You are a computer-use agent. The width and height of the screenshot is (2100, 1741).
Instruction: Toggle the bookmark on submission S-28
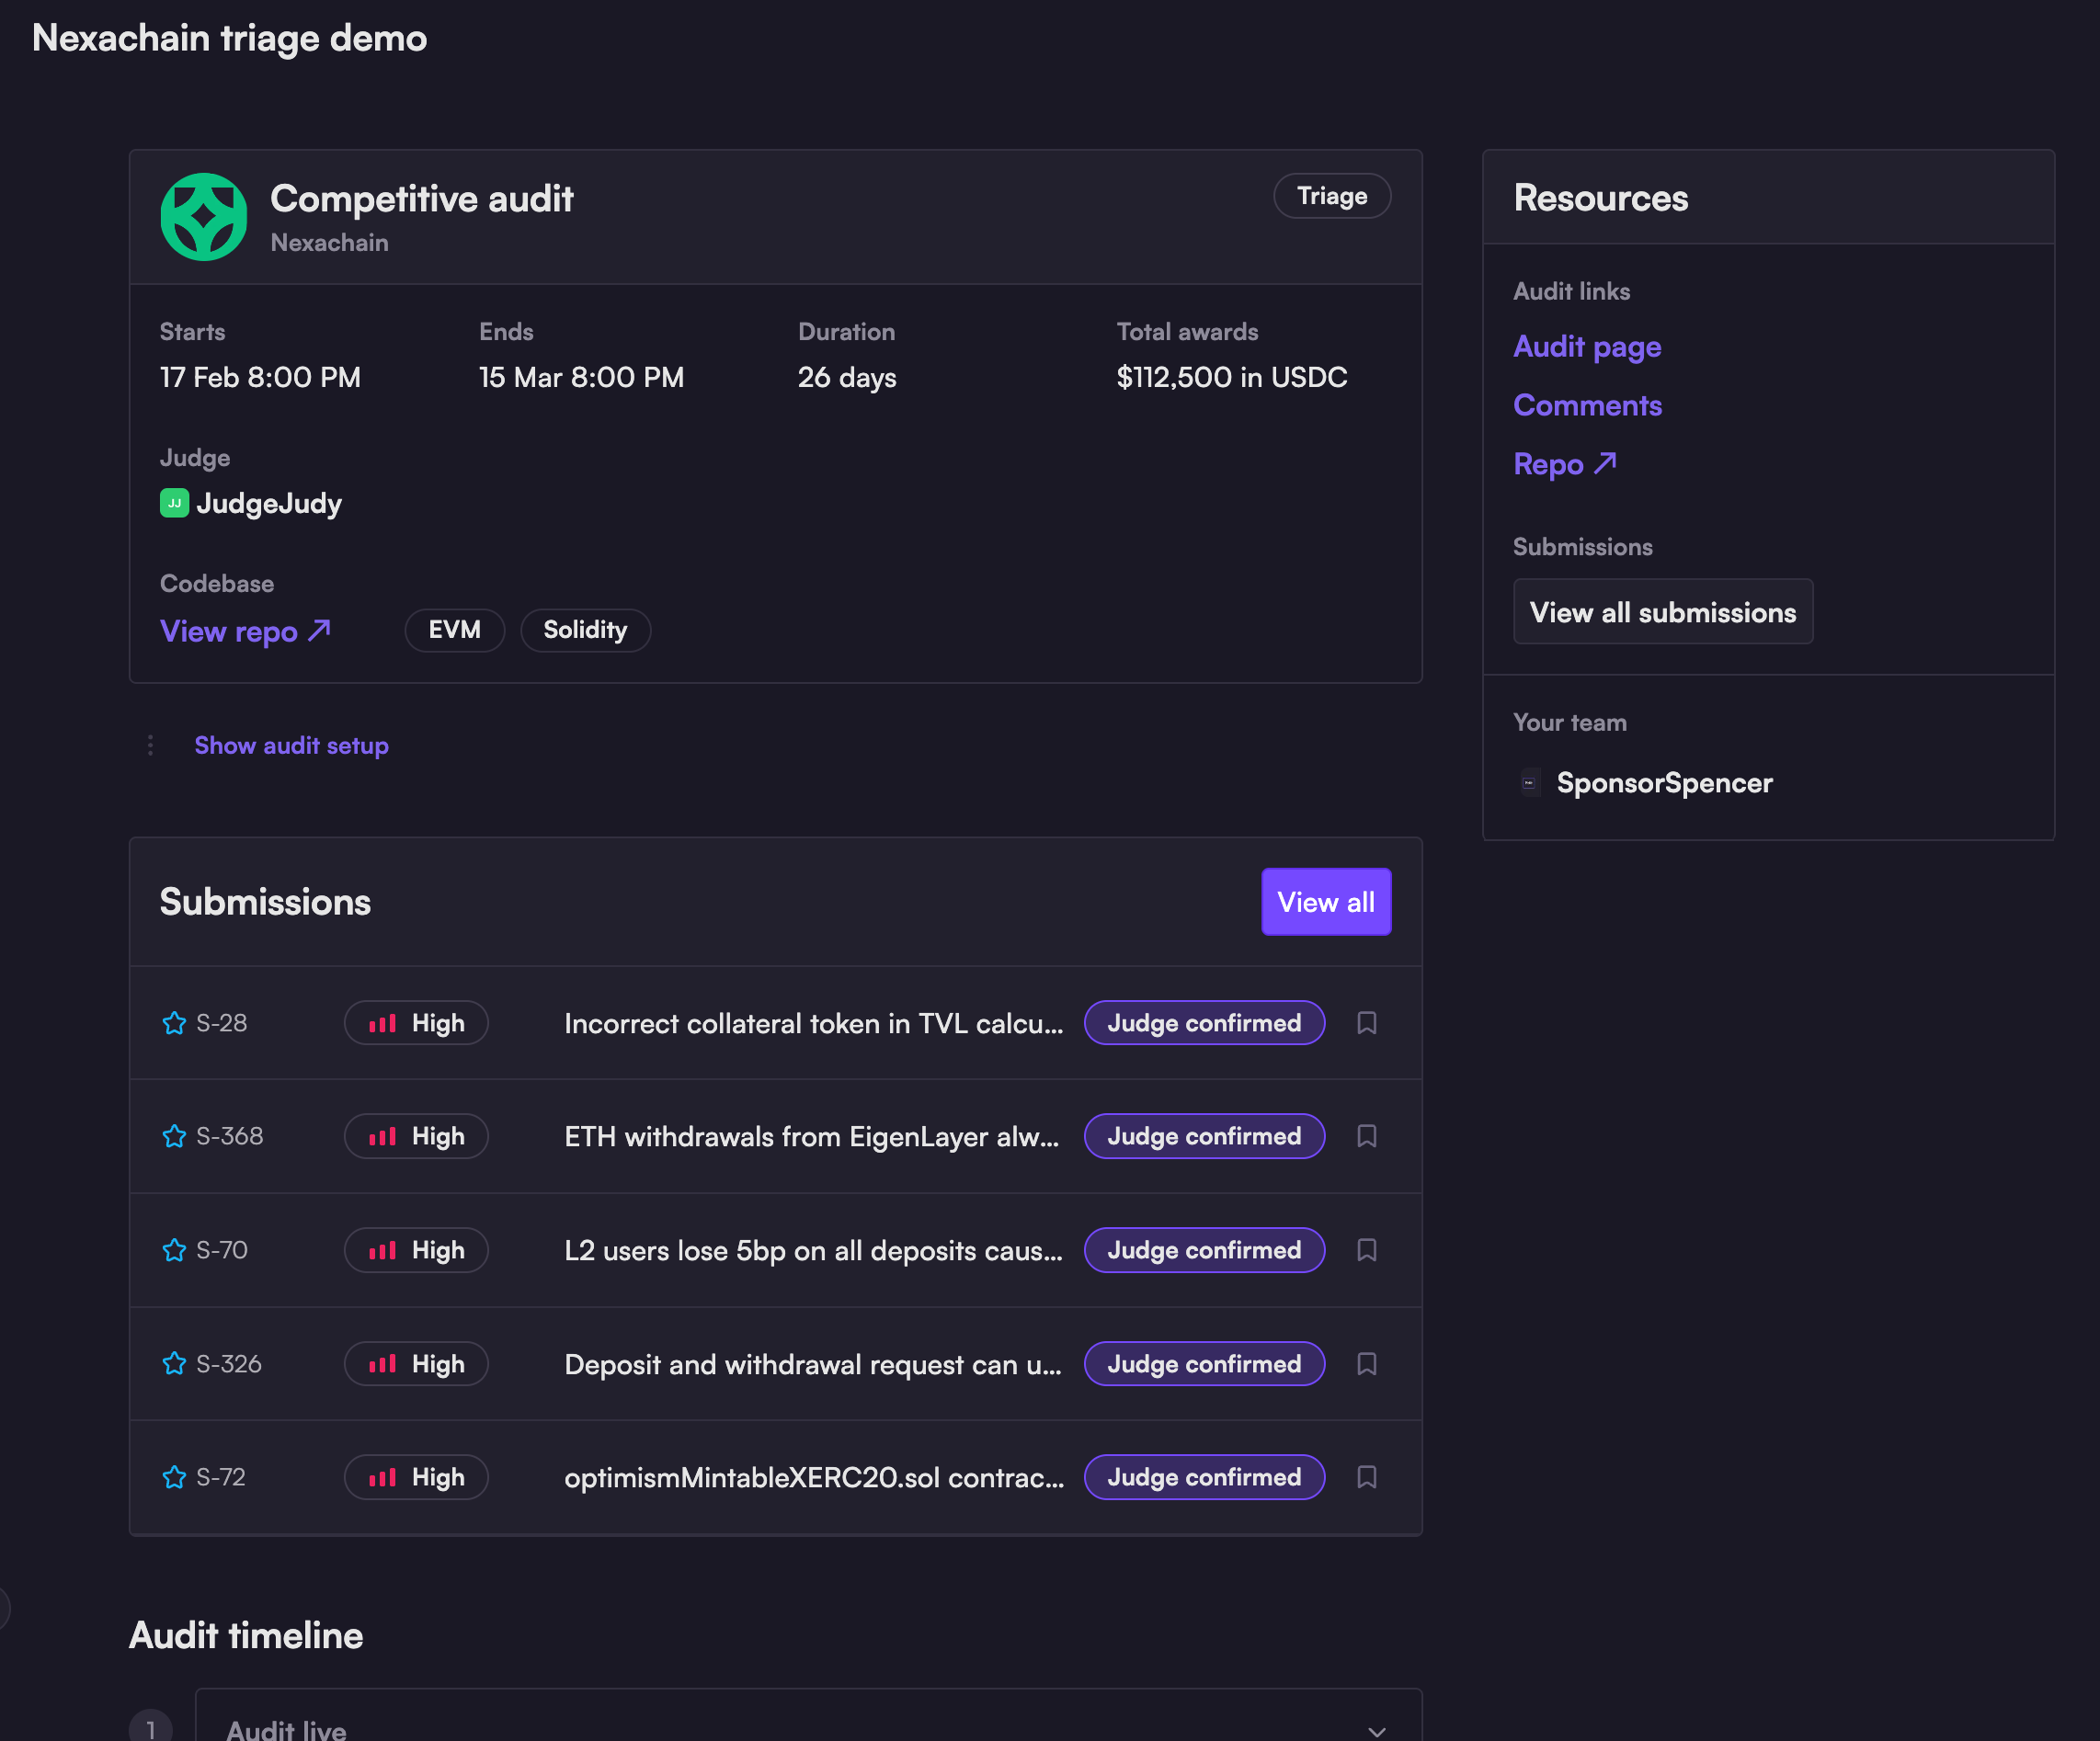(1366, 1023)
